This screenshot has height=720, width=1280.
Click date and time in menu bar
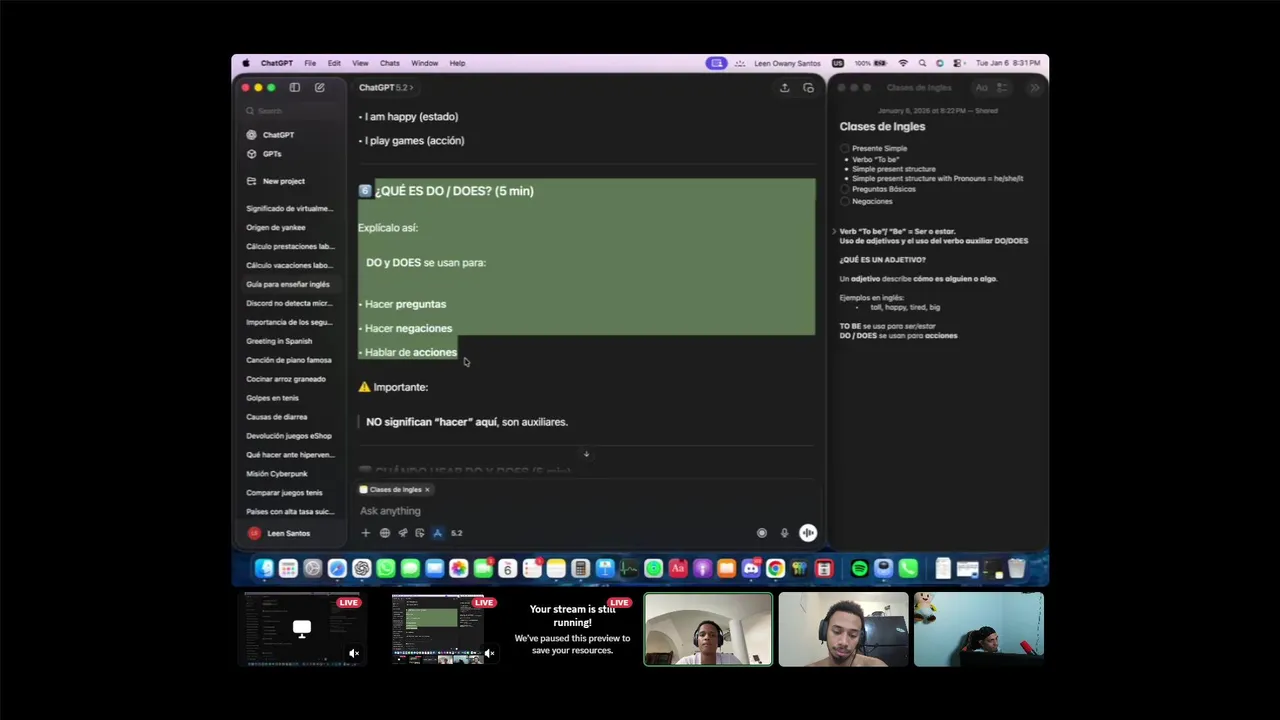coord(1008,63)
